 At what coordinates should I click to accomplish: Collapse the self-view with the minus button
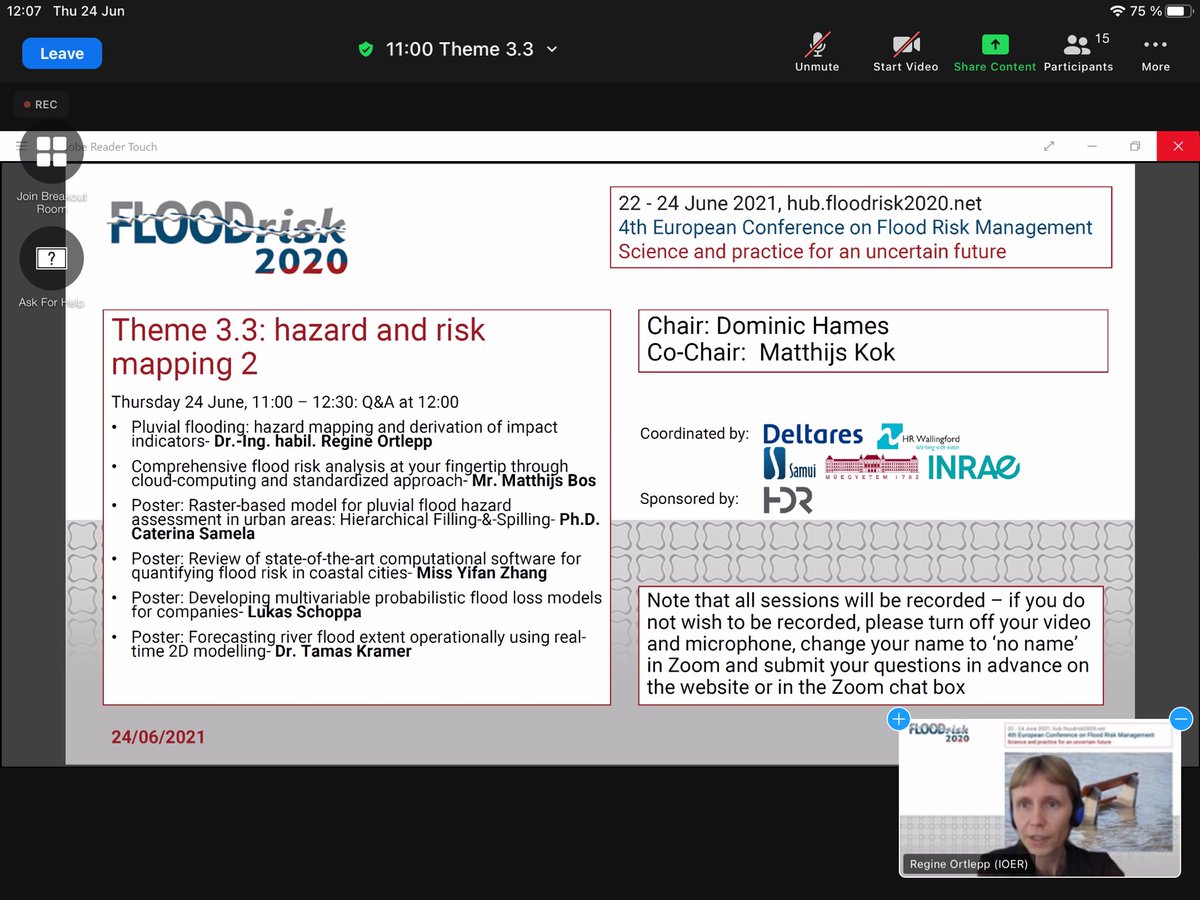[1181, 719]
